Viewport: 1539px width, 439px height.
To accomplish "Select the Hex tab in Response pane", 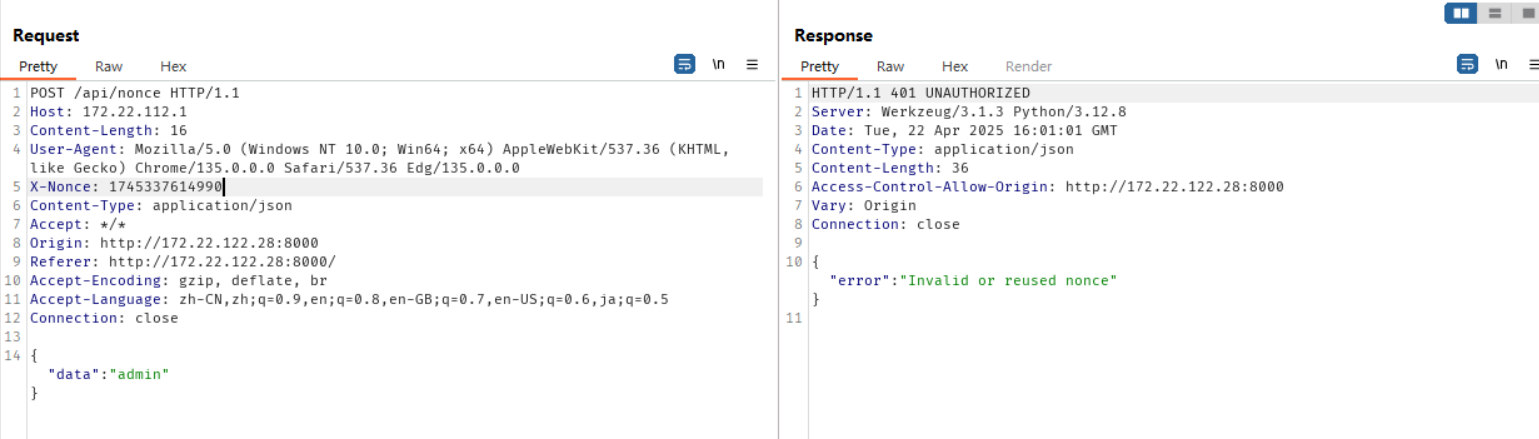I will pos(955,66).
